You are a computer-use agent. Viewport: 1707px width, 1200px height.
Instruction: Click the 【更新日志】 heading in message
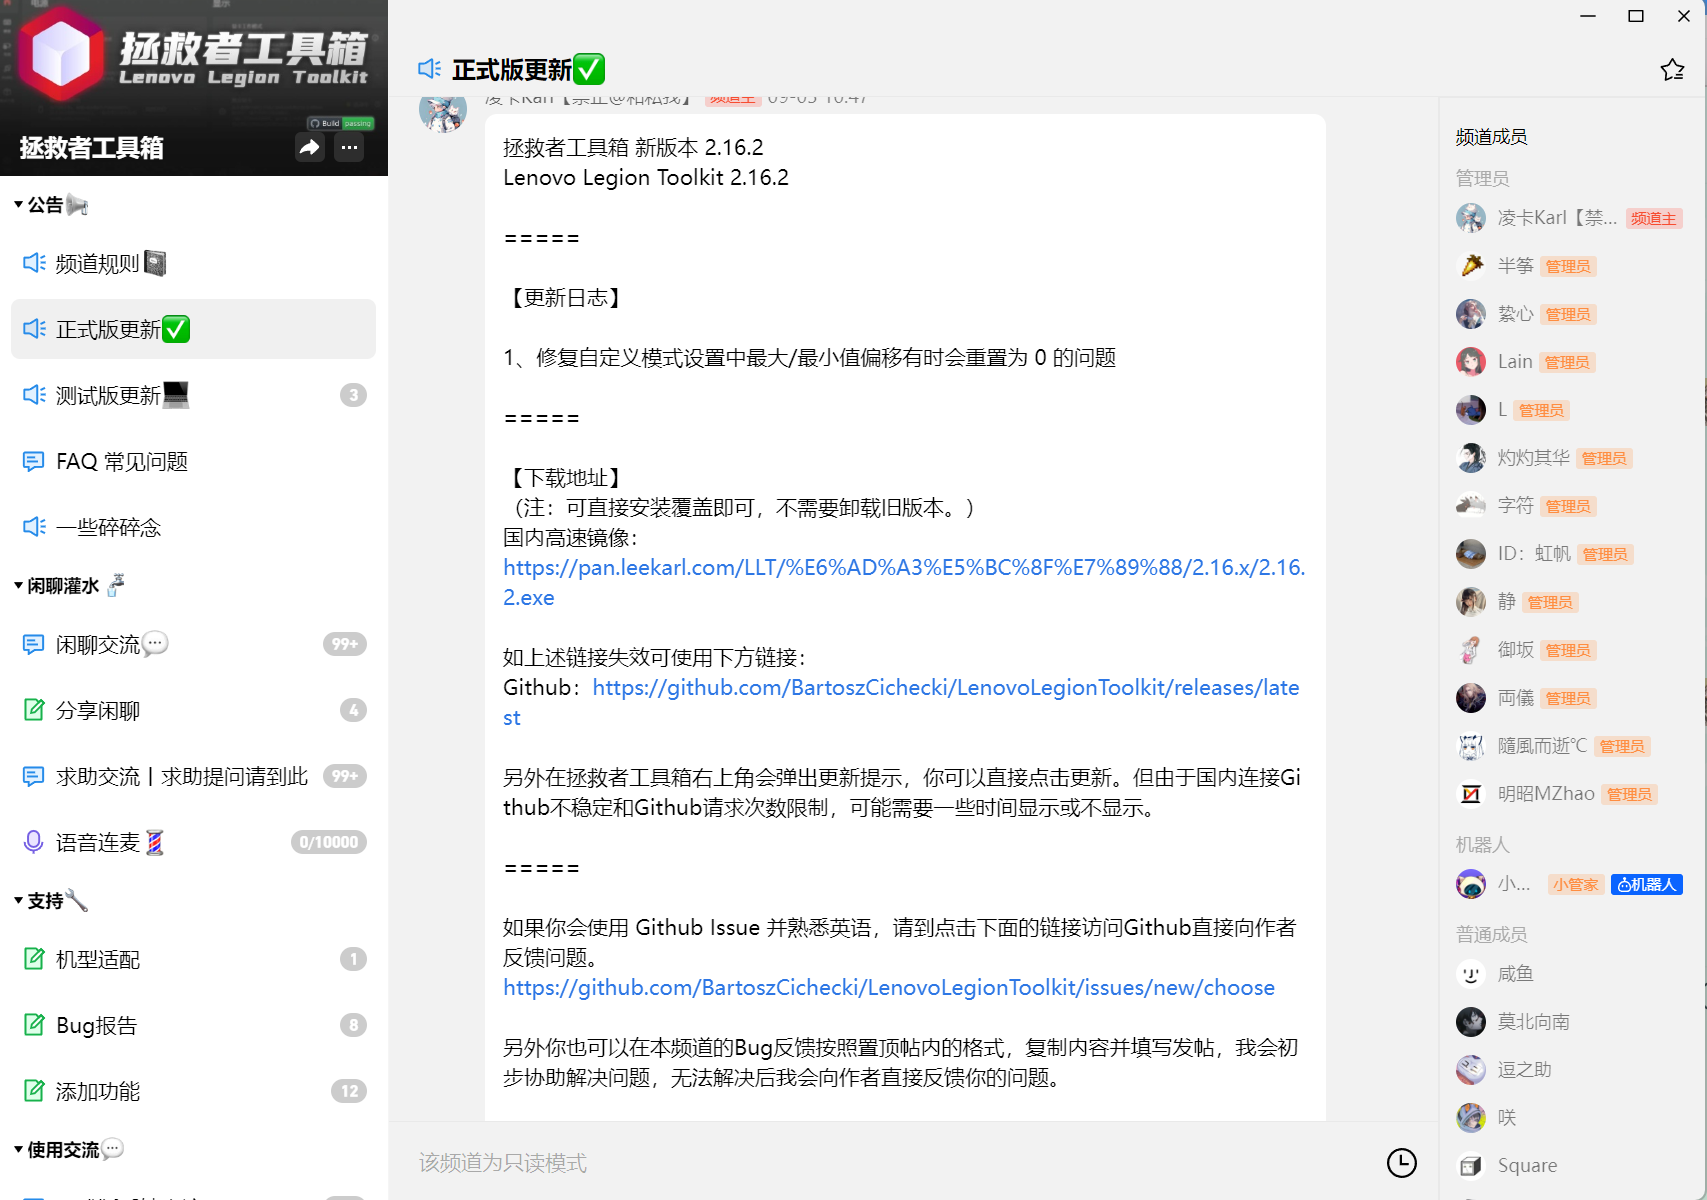[565, 298]
